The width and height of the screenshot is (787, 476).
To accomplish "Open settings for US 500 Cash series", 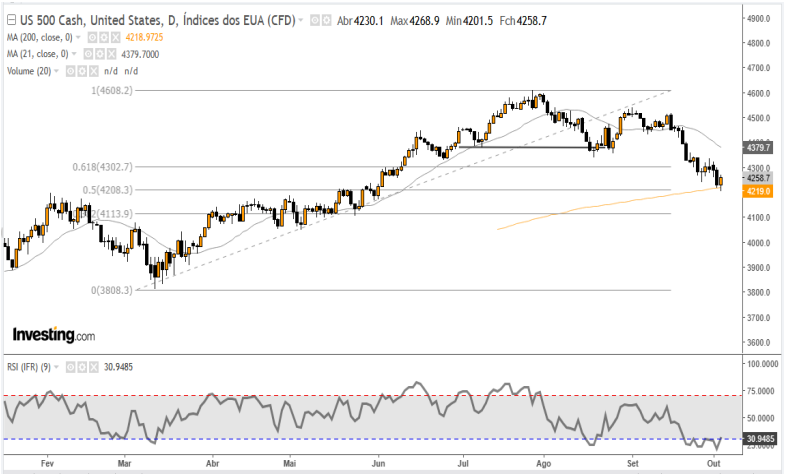I will pos(326,20).
